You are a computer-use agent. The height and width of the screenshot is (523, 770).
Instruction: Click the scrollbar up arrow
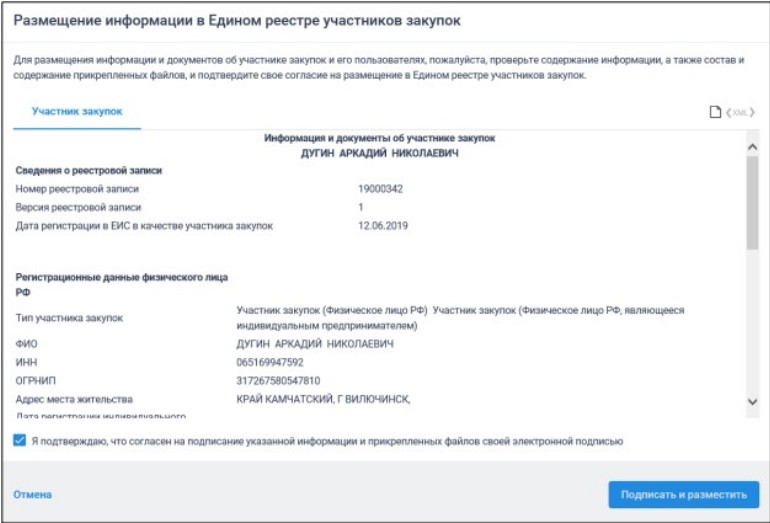(x=753, y=146)
